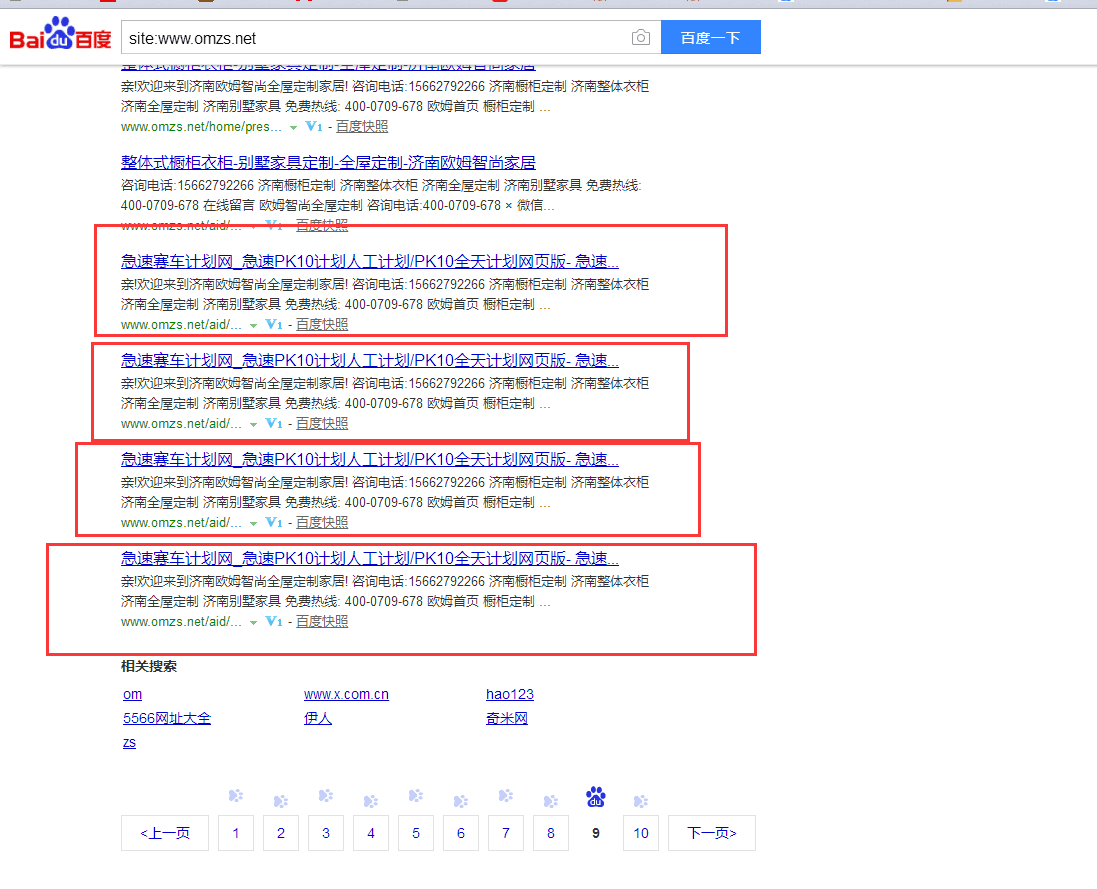Go to results page 6
The width and height of the screenshot is (1097, 889).
[x=461, y=833]
